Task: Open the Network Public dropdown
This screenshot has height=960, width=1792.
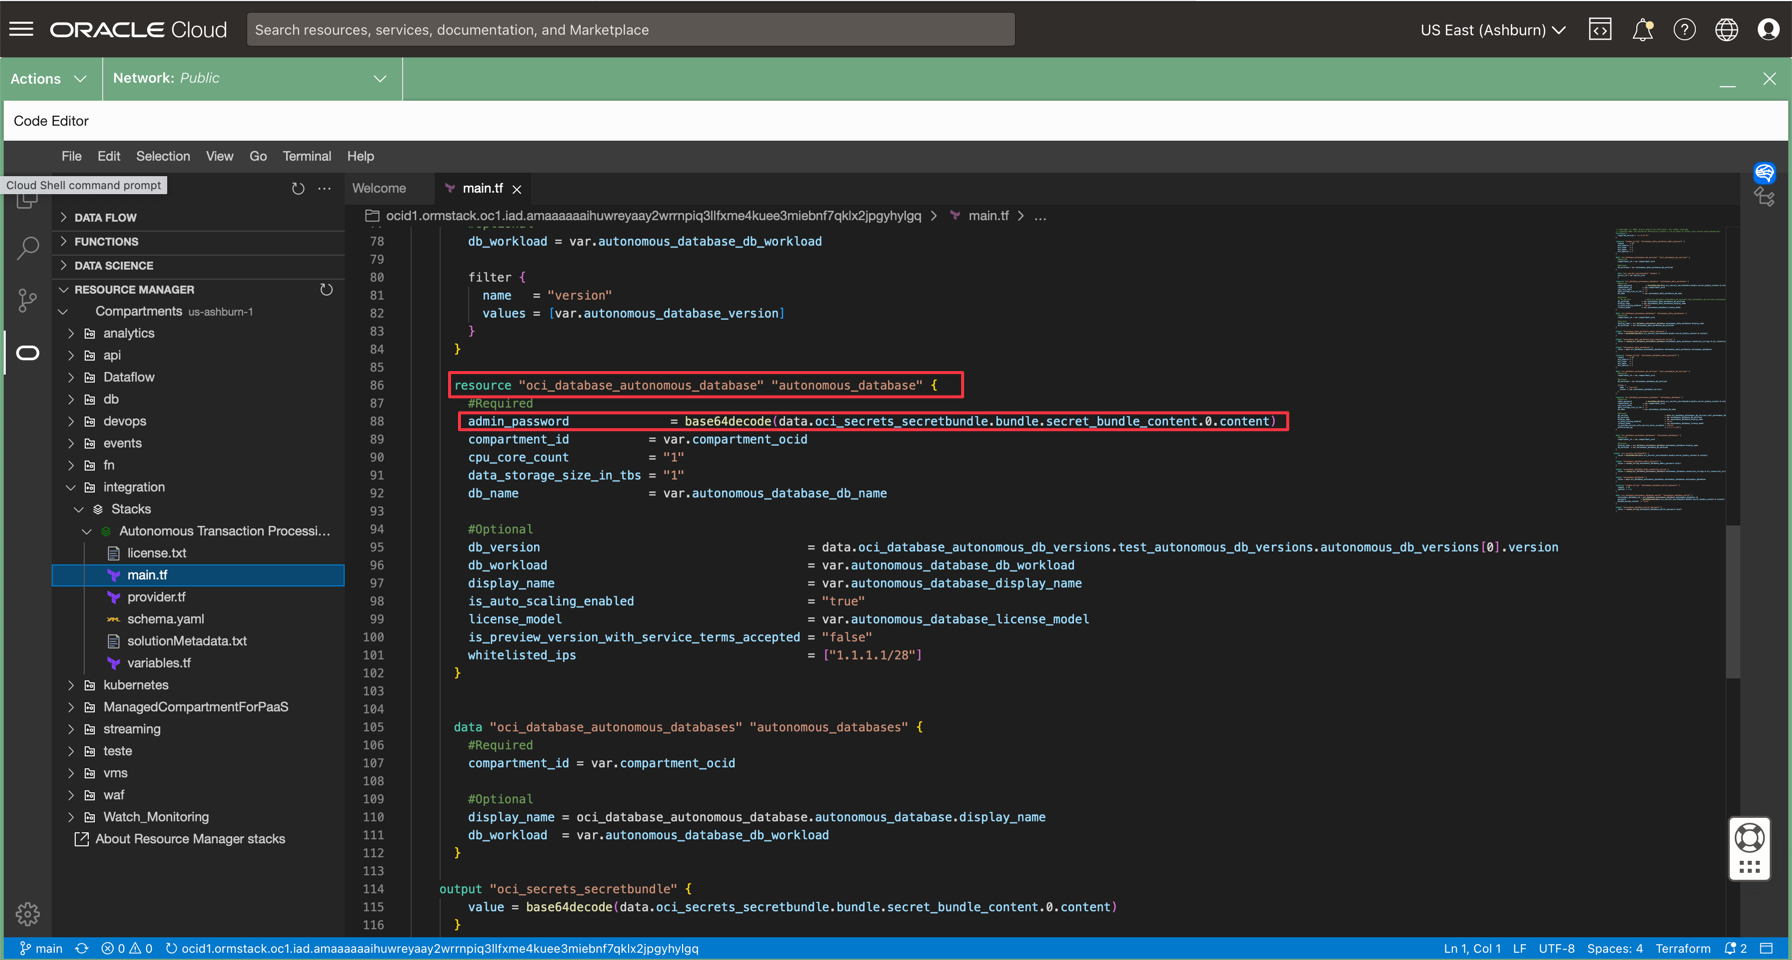Action: pos(250,79)
